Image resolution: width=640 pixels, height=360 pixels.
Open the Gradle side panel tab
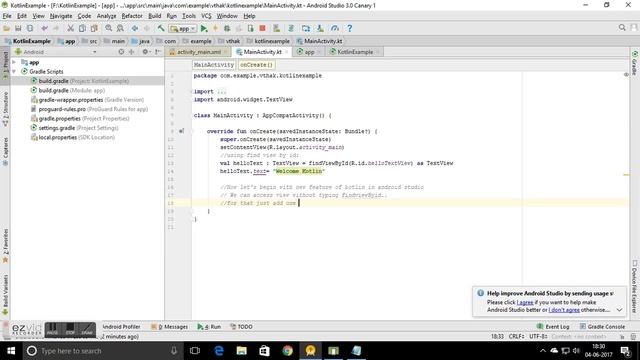635,63
